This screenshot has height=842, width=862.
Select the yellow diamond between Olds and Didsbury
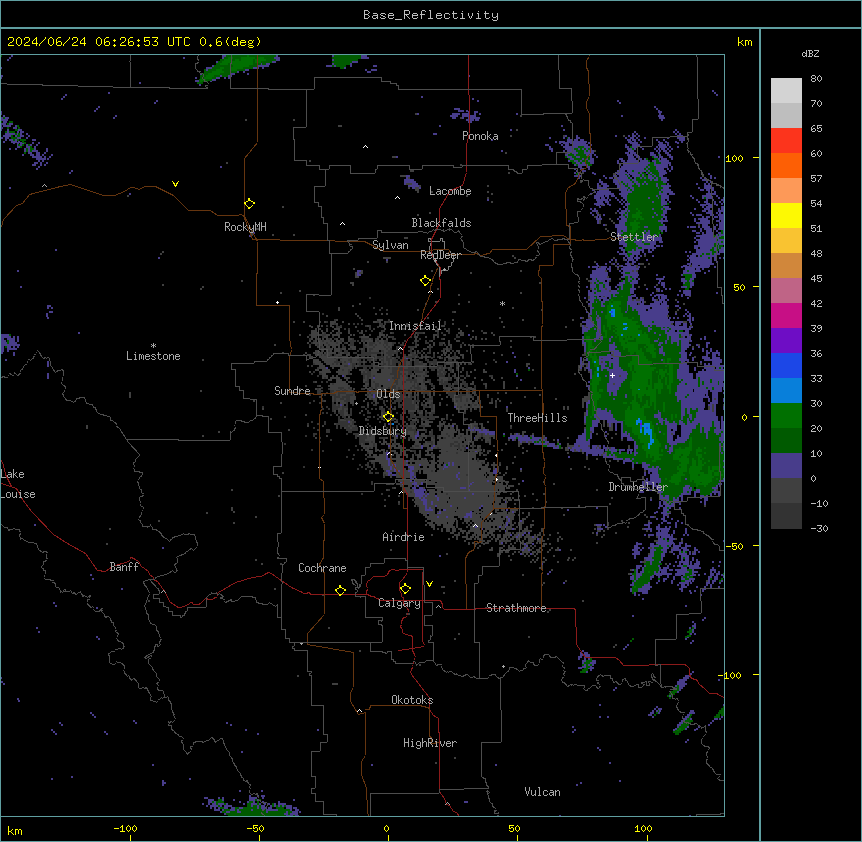pos(388,417)
